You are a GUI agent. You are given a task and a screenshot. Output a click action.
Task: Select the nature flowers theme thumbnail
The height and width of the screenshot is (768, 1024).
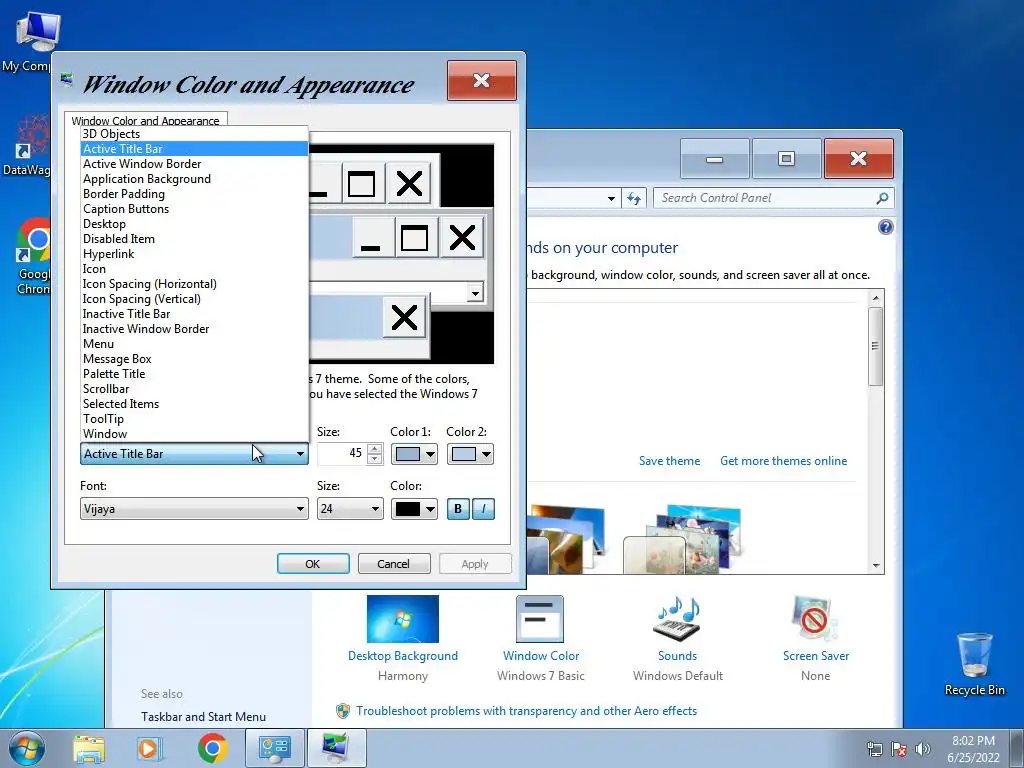pyautogui.click(x=682, y=539)
